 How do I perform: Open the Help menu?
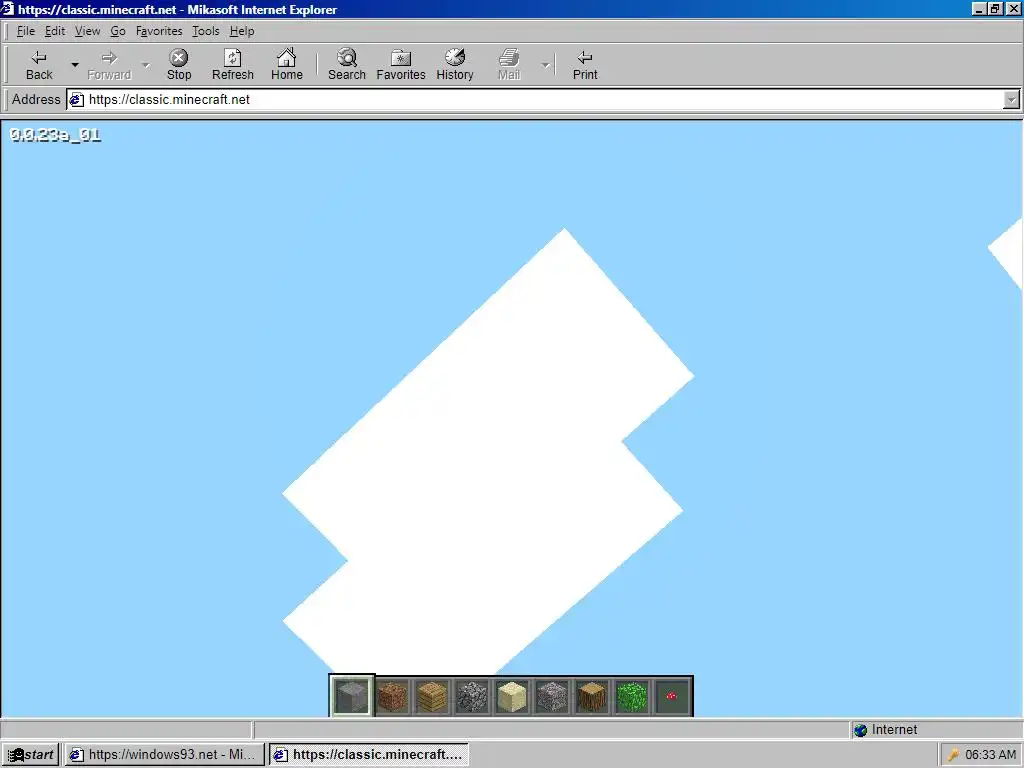pyautogui.click(x=242, y=31)
